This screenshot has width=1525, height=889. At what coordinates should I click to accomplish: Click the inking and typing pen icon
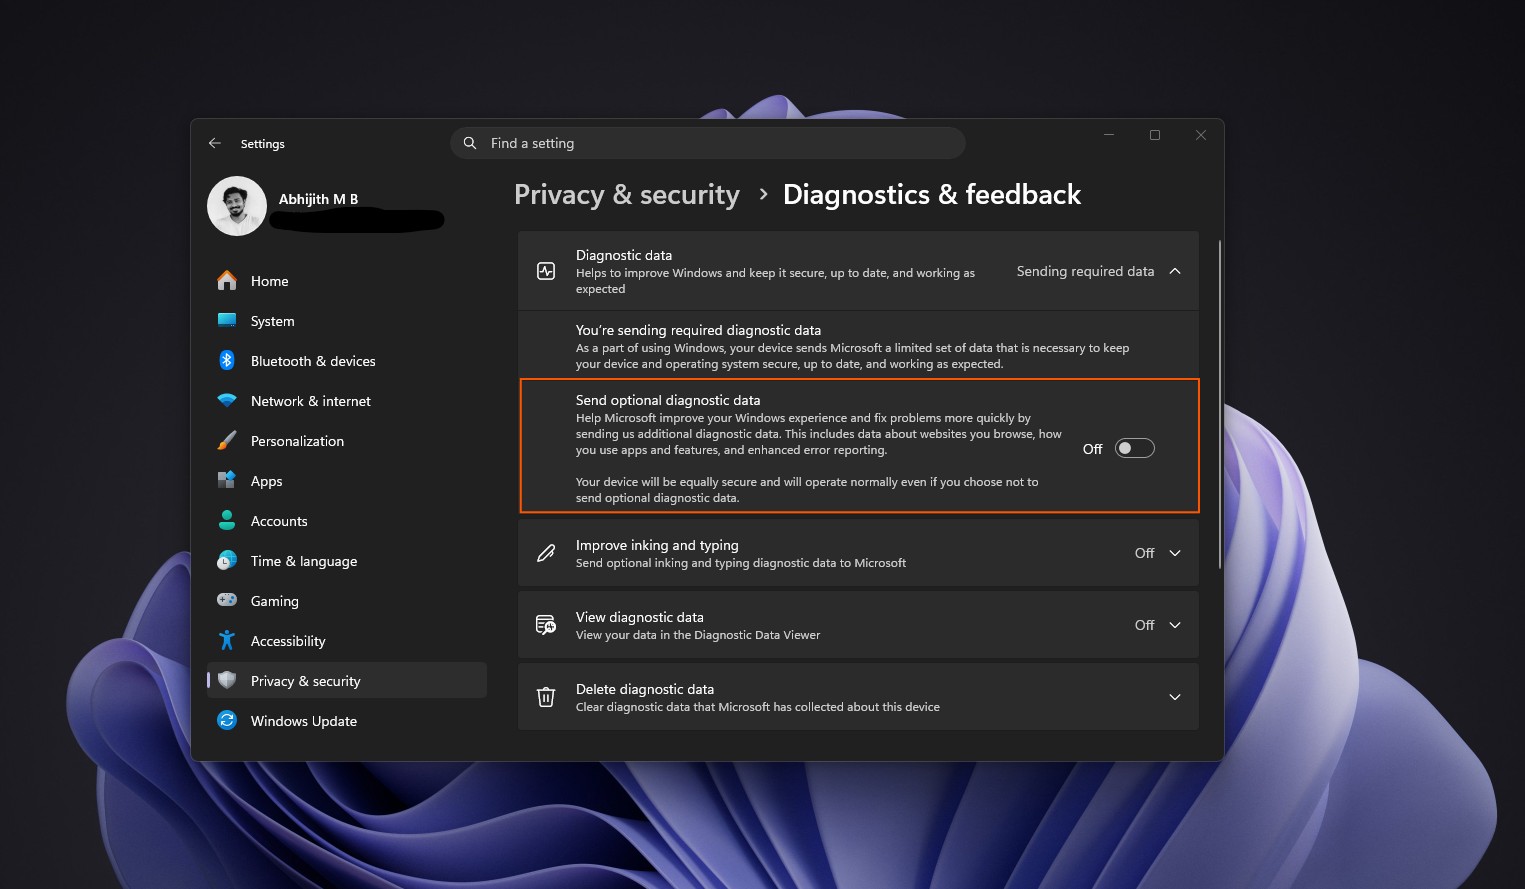(546, 553)
